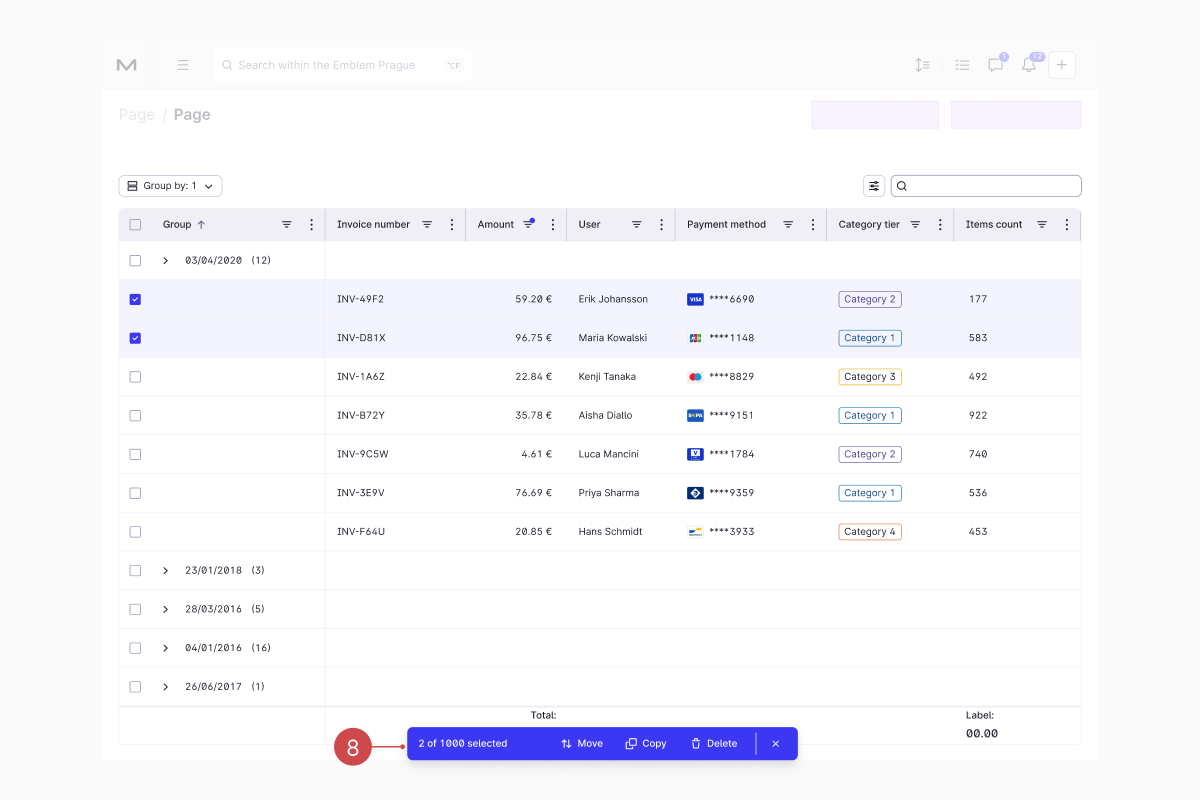Uncheck the INV-49F2 row checkbox
The height and width of the screenshot is (800, 1200).
point(135,299)
